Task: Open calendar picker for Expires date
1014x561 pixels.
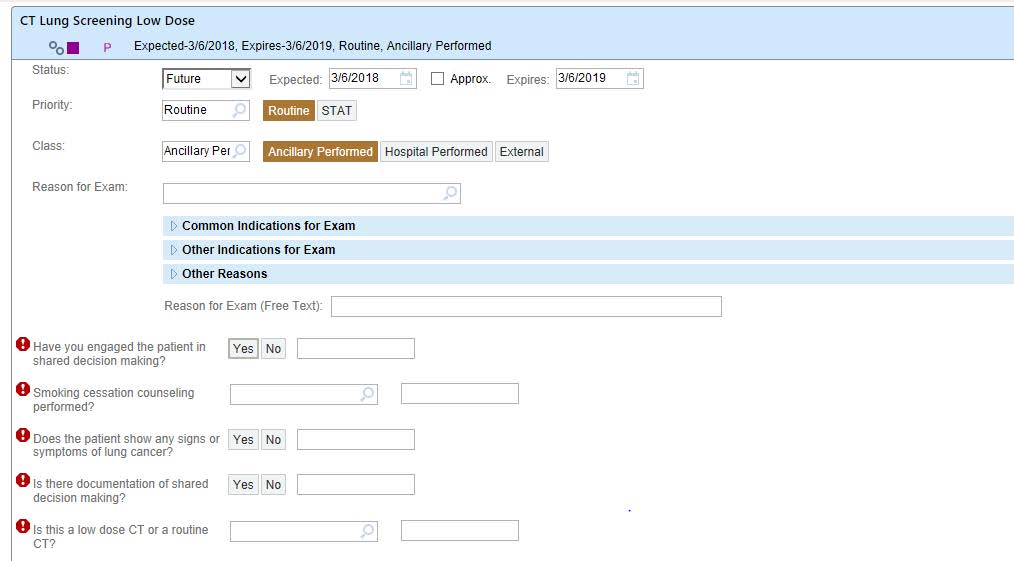Action: [633, 79]
